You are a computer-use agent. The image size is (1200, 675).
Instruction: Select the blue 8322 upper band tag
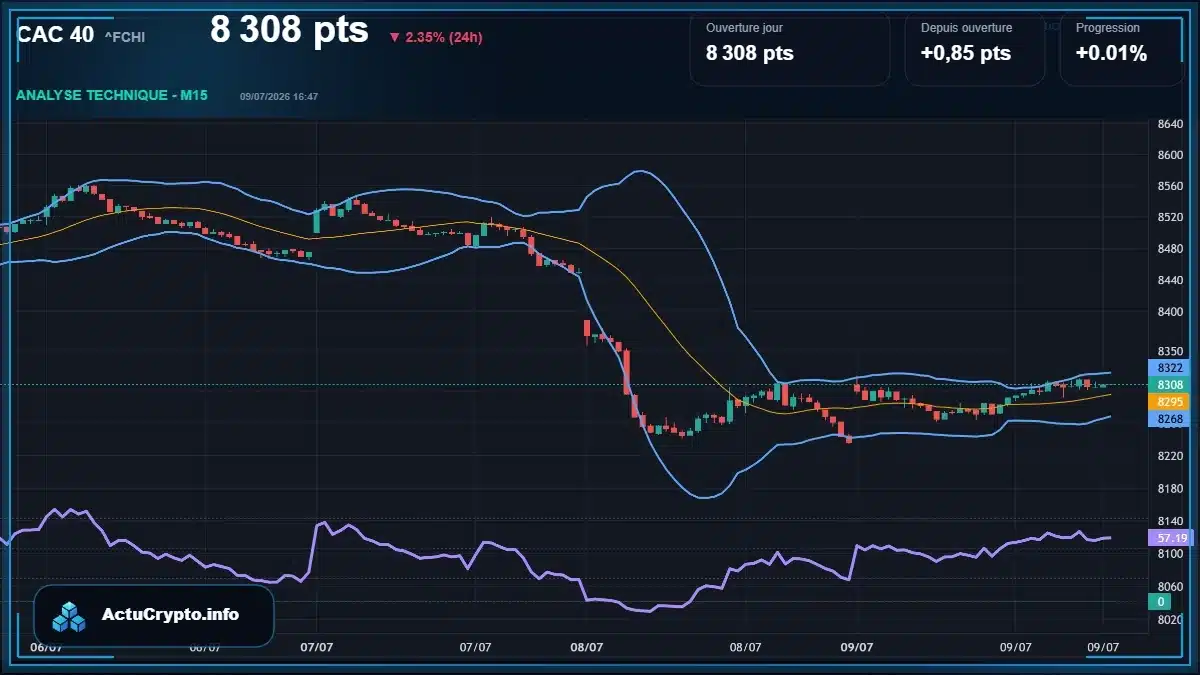[1170, 368]
